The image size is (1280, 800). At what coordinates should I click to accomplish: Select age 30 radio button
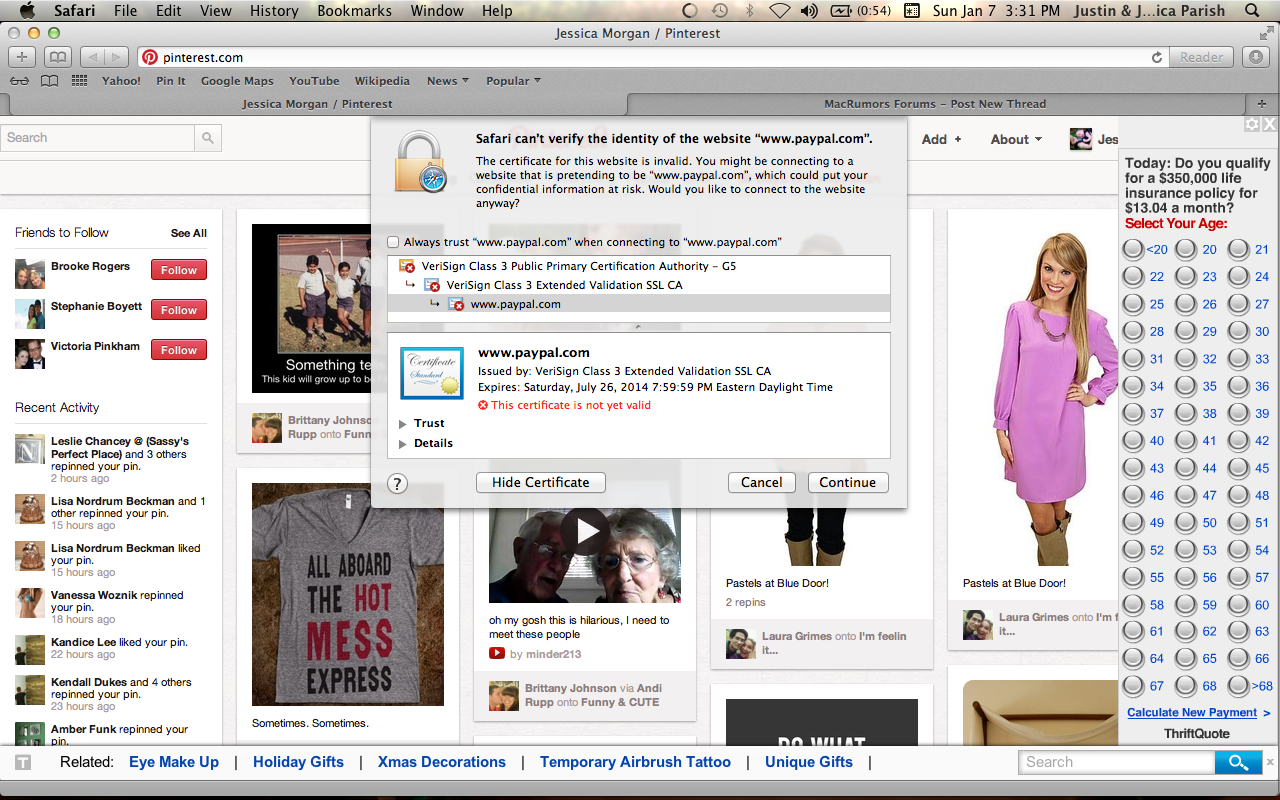point(1238,331)
